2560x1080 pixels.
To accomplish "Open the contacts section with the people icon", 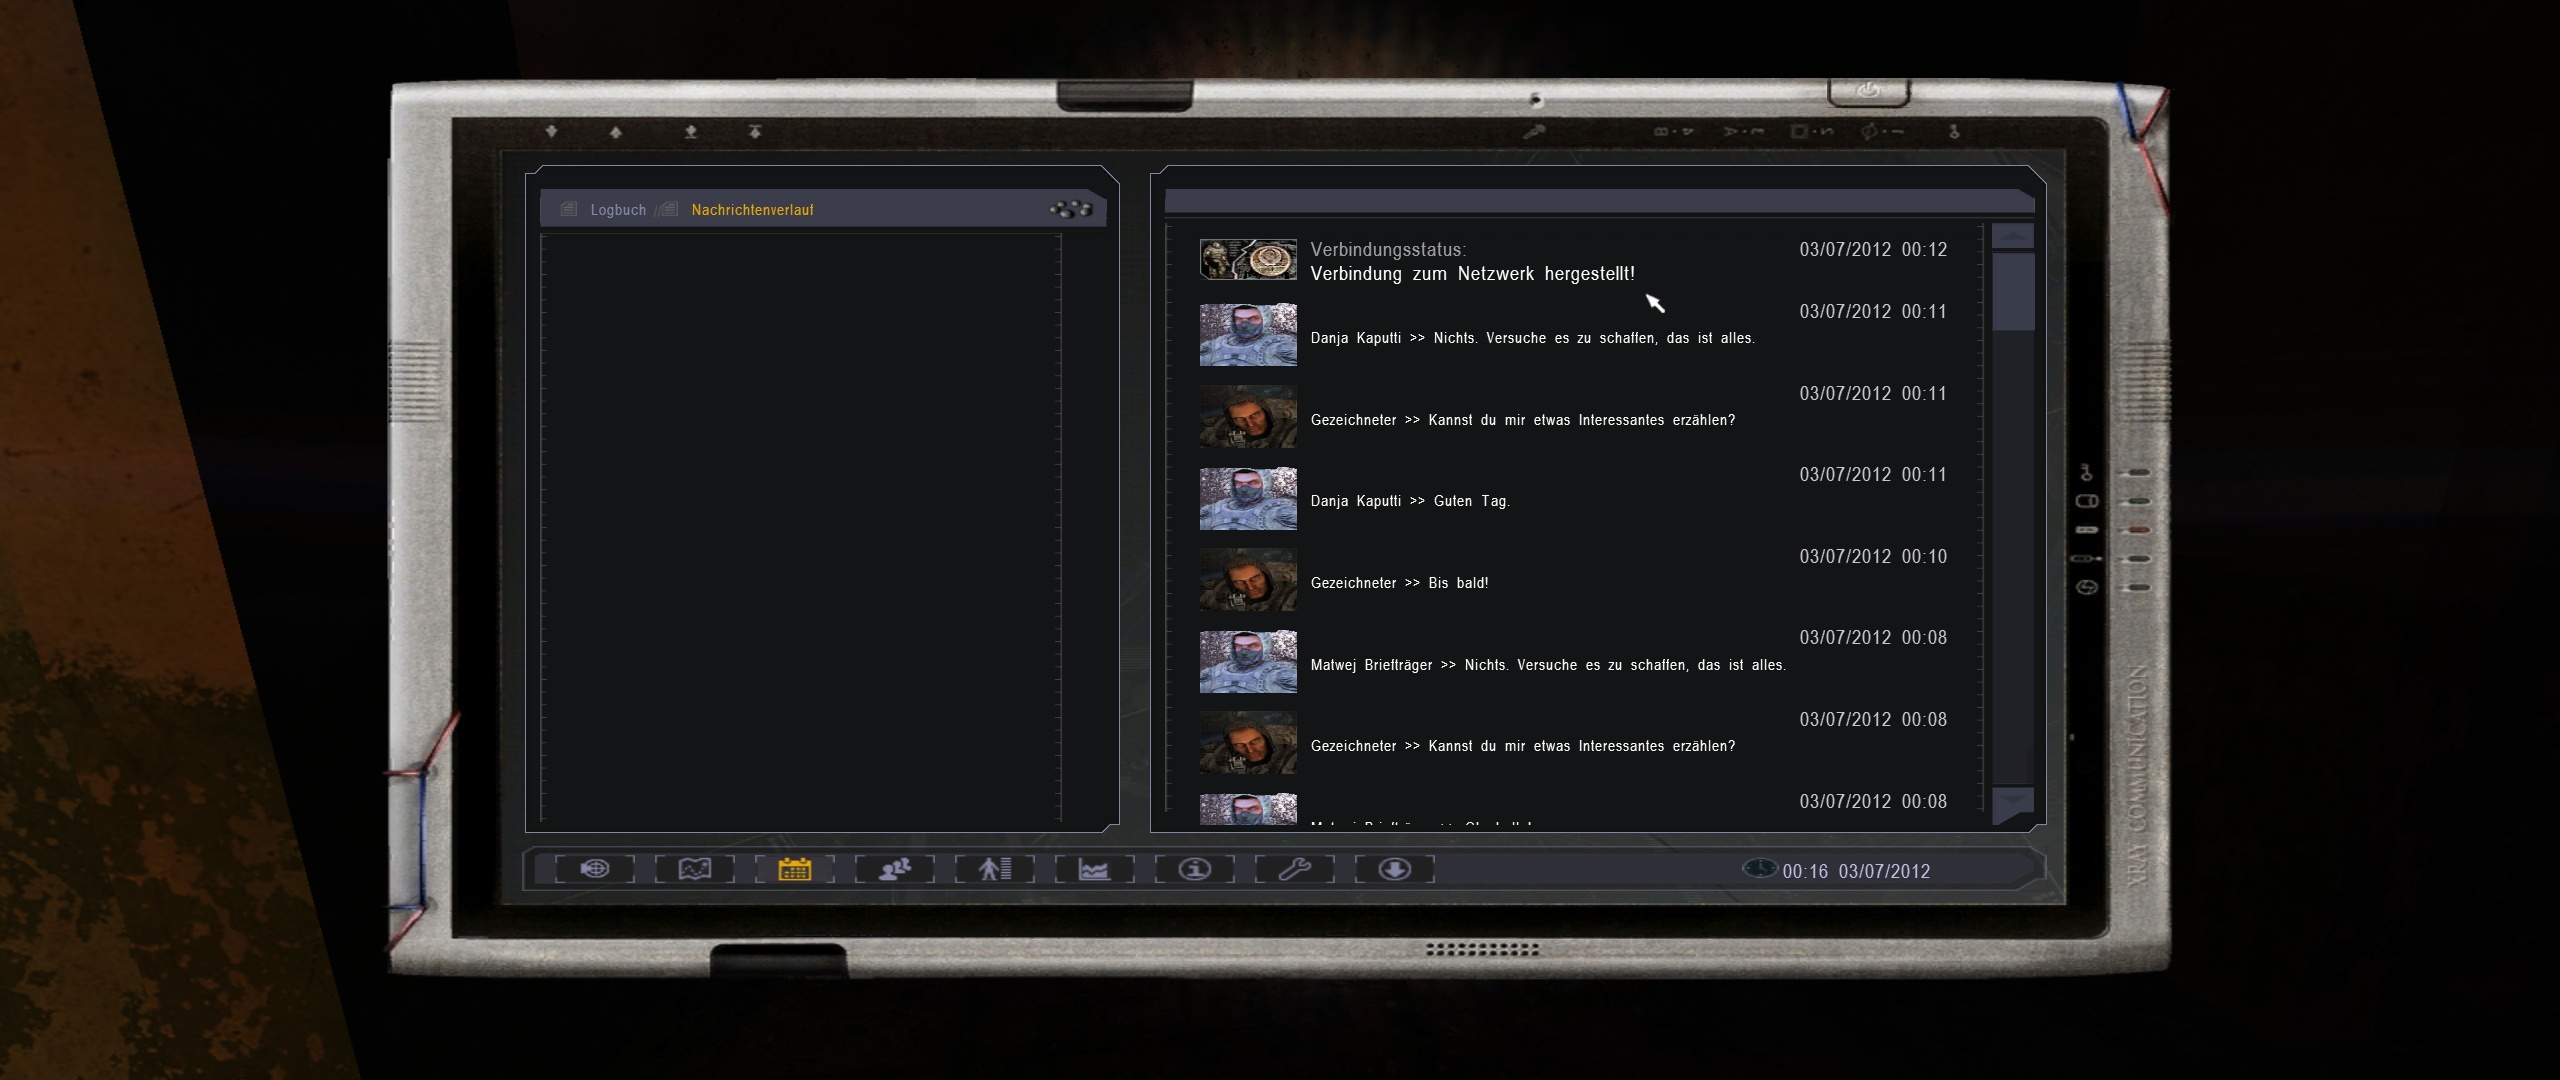I will pos(895,869).
